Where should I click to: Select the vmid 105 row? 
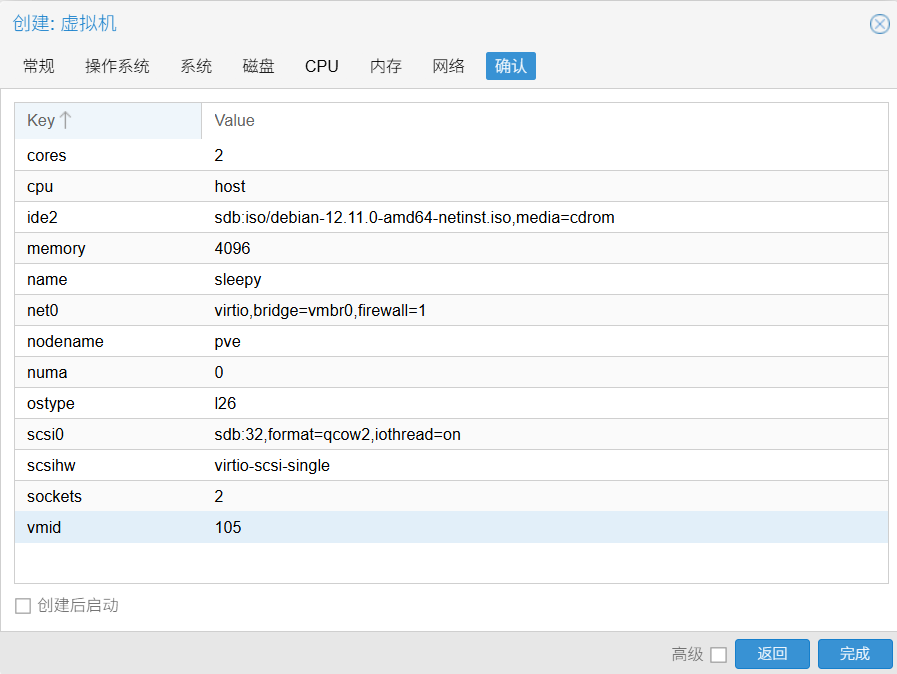[x=451, y=527]
